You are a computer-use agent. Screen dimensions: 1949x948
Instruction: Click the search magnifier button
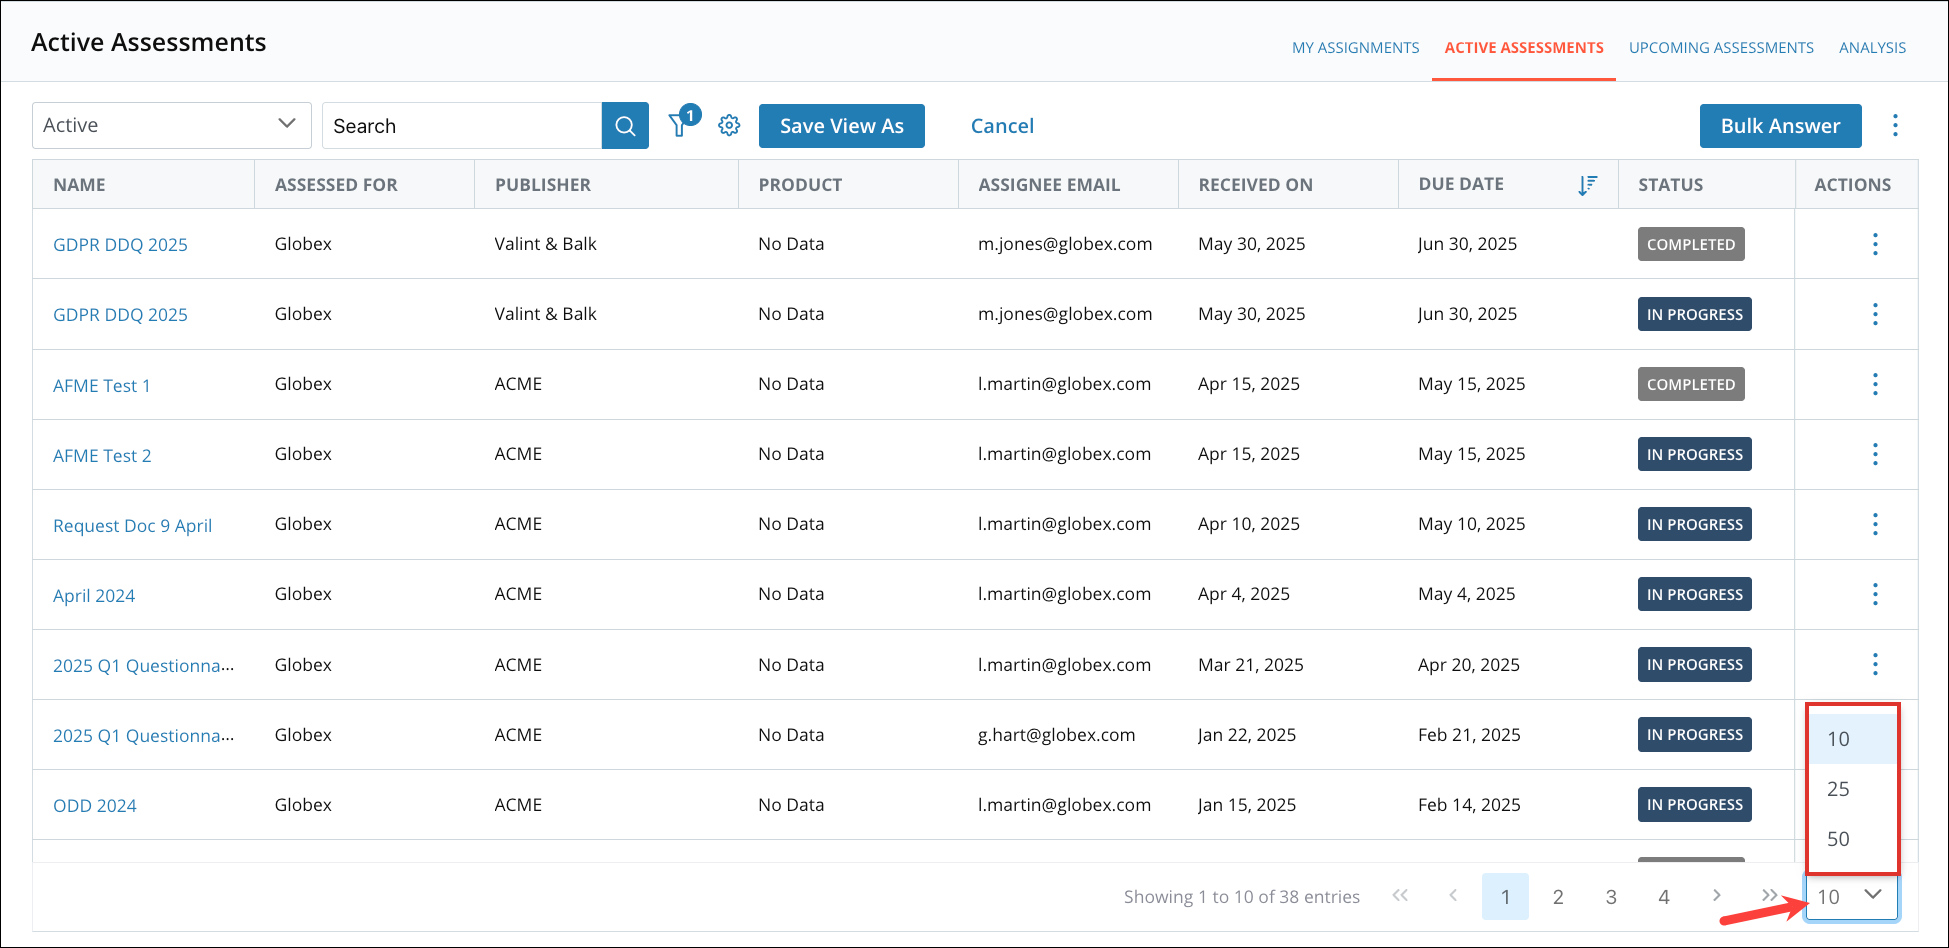[625, 126]
